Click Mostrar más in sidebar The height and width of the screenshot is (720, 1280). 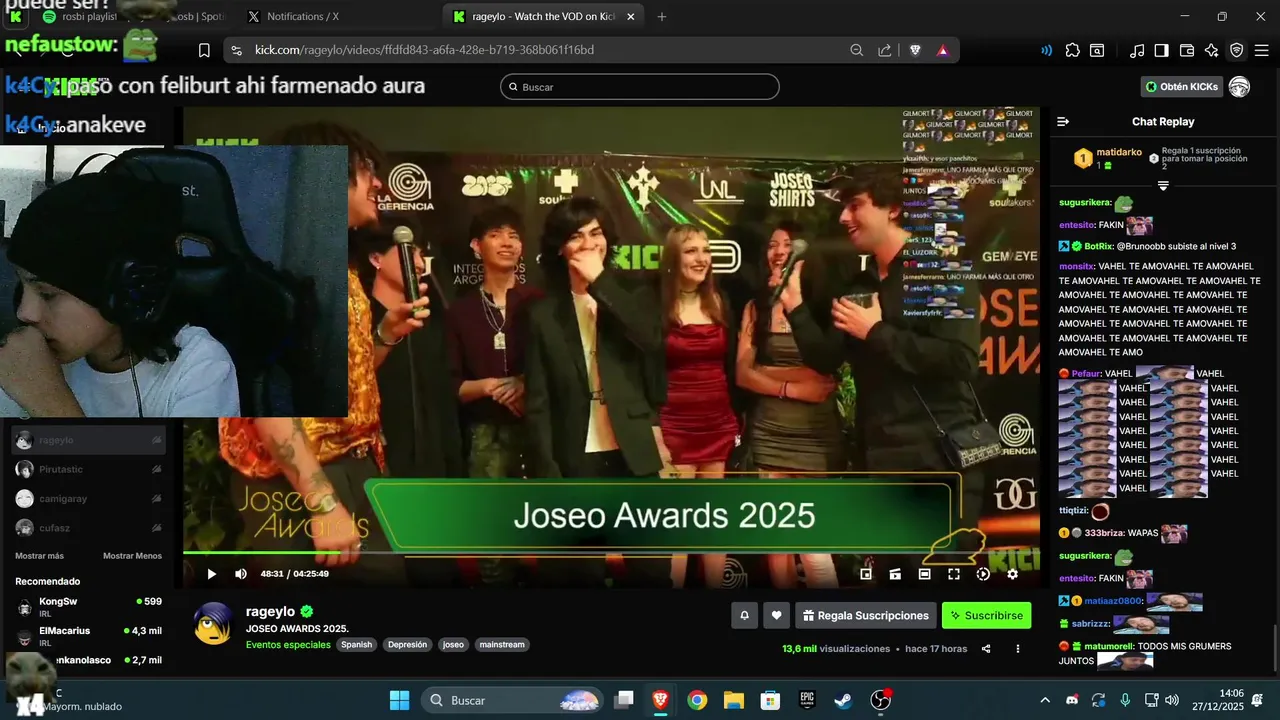(39, 556)
